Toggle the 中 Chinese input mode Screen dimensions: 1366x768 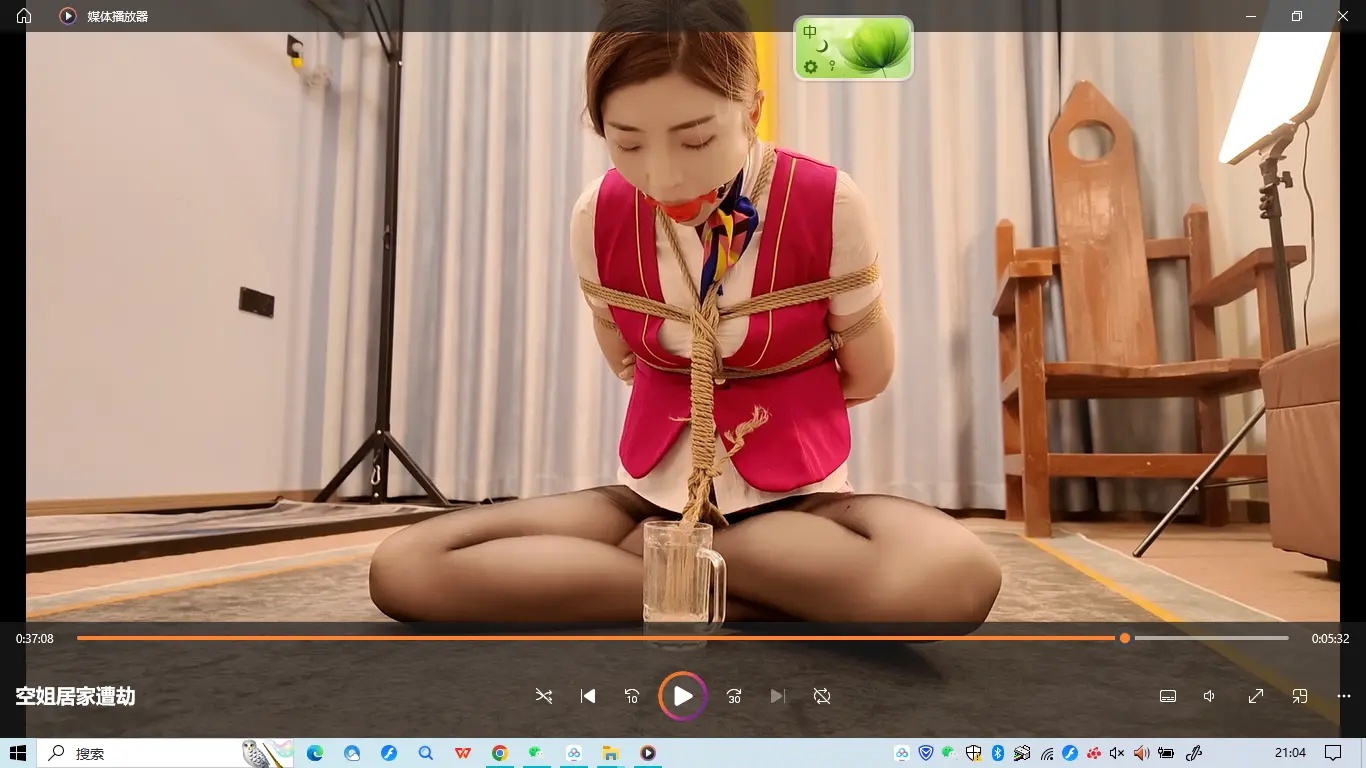[810, 32]
